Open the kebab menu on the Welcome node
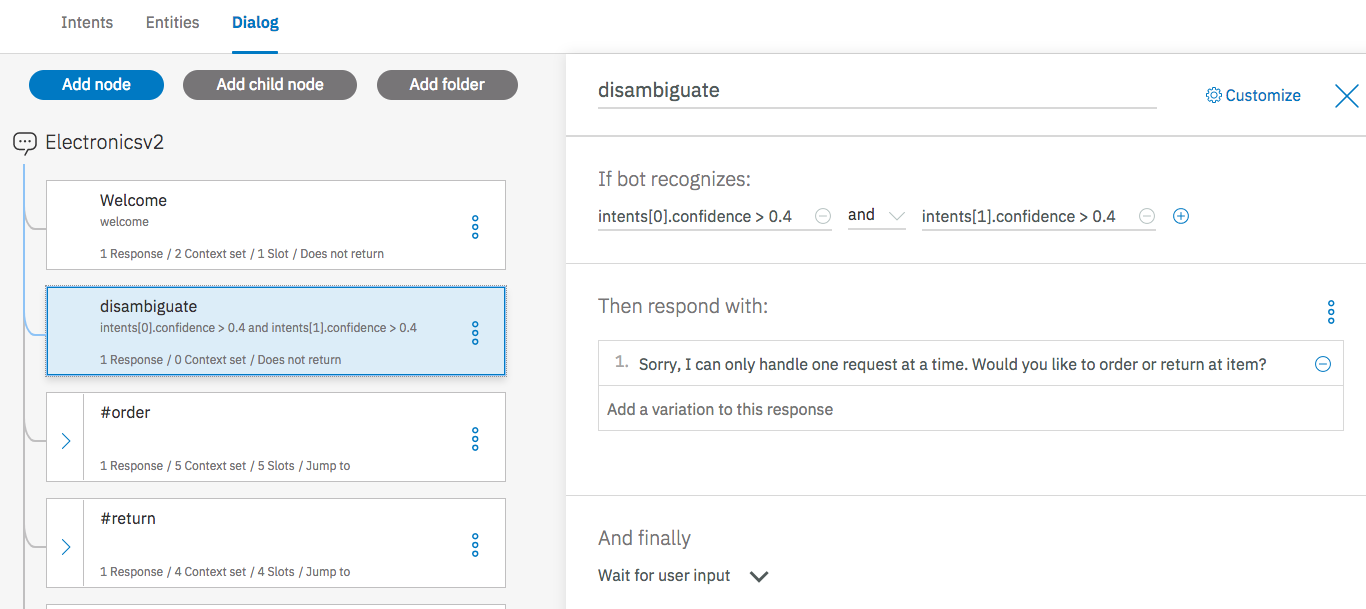 coord(474,225)
